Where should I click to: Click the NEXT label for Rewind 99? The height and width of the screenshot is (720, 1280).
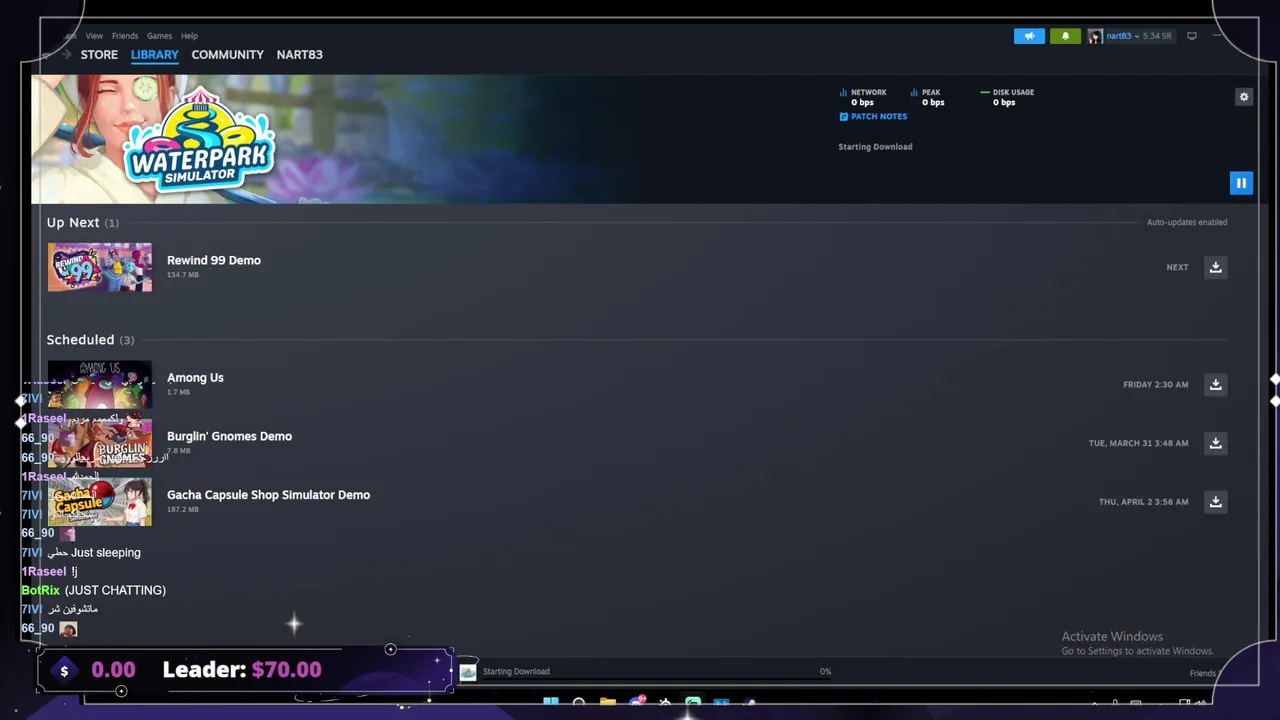click(1177, 267)
